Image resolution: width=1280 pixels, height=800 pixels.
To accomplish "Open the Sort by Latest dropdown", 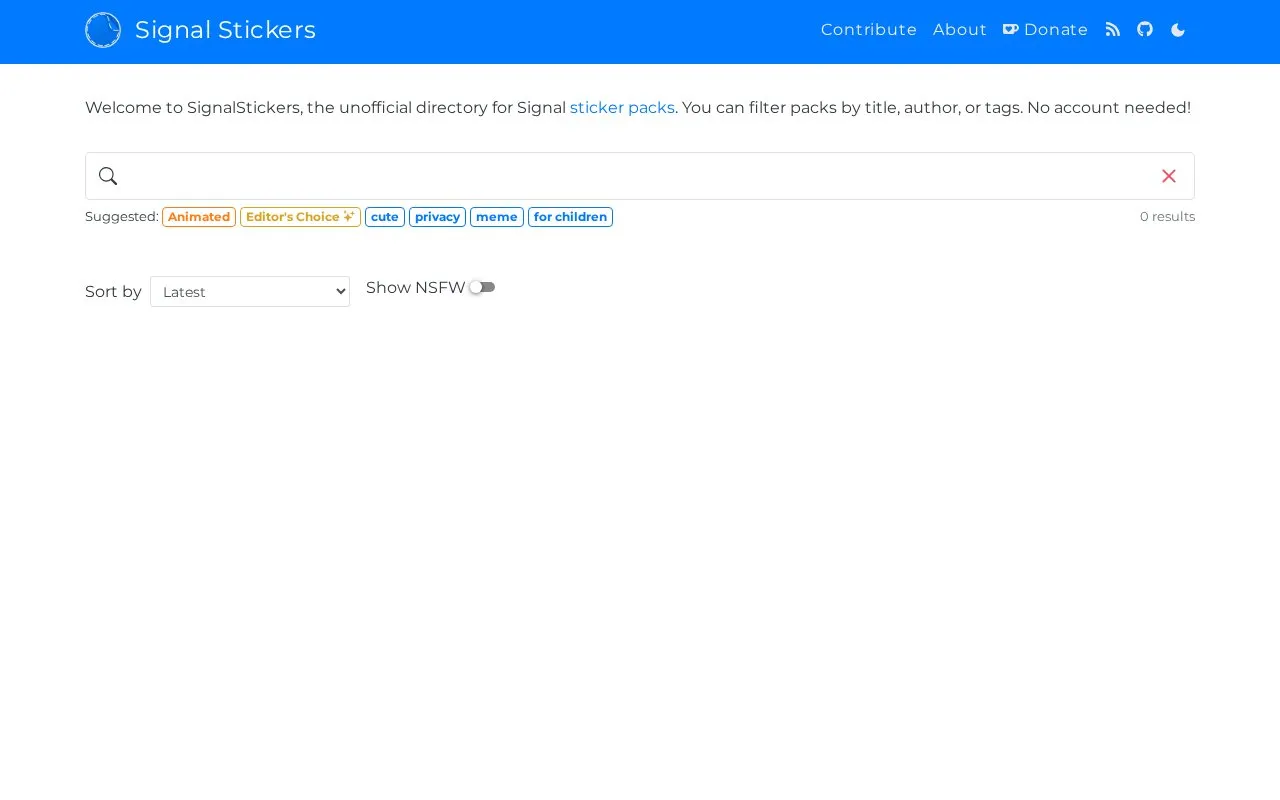I will pyautogui.click(x=250, y=292).
